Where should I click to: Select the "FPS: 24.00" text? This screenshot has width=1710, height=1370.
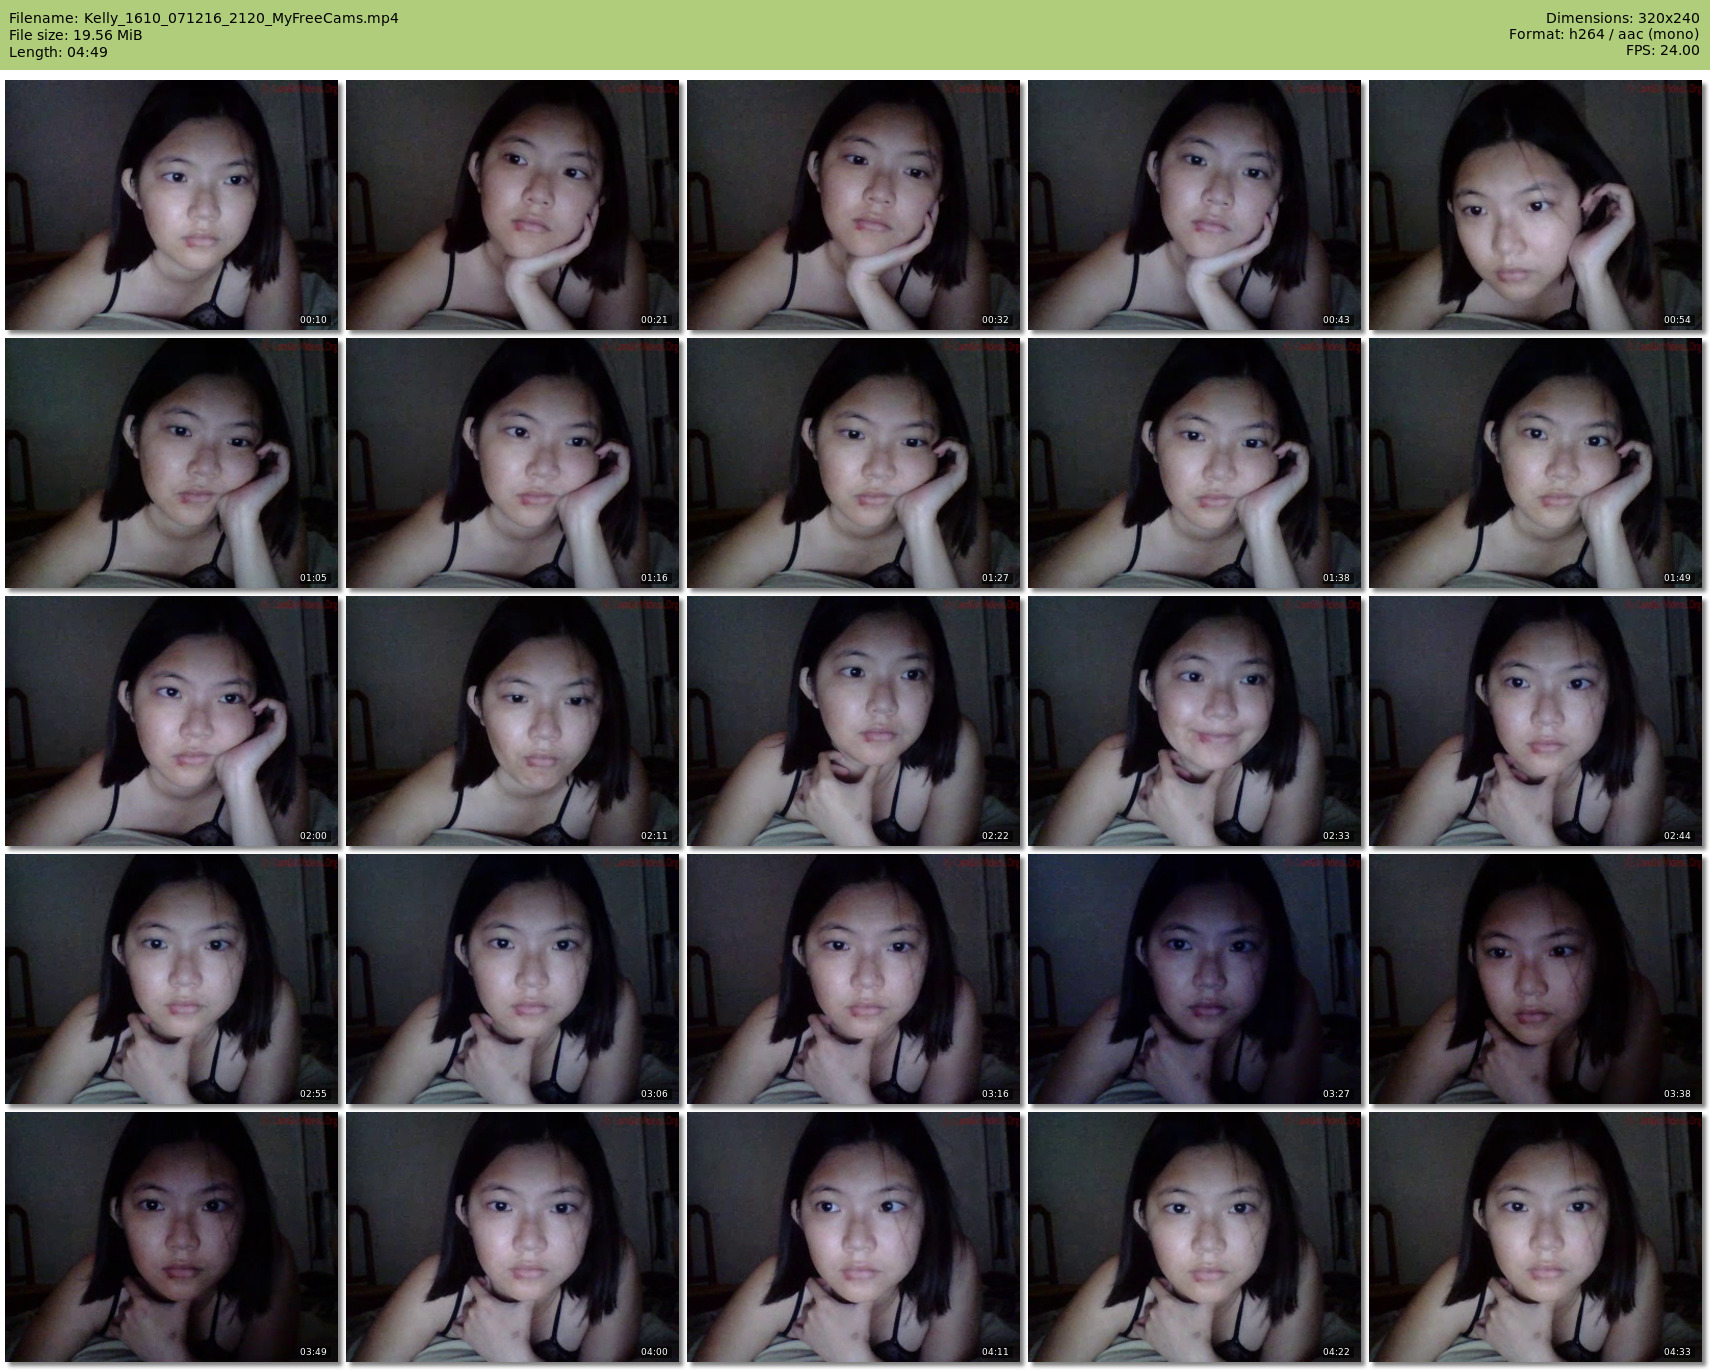1663,50
